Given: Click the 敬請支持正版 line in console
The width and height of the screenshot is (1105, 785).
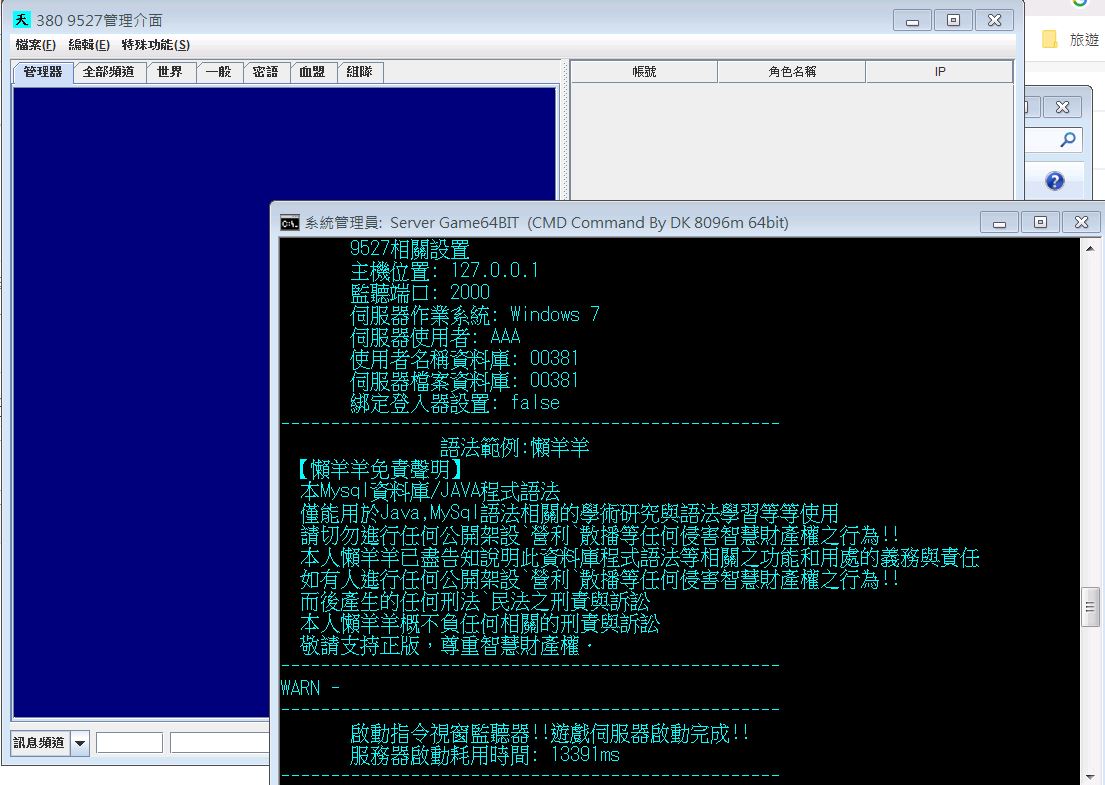Looking at the screenshot, I should pyautogui.click(x=447, y=645).
